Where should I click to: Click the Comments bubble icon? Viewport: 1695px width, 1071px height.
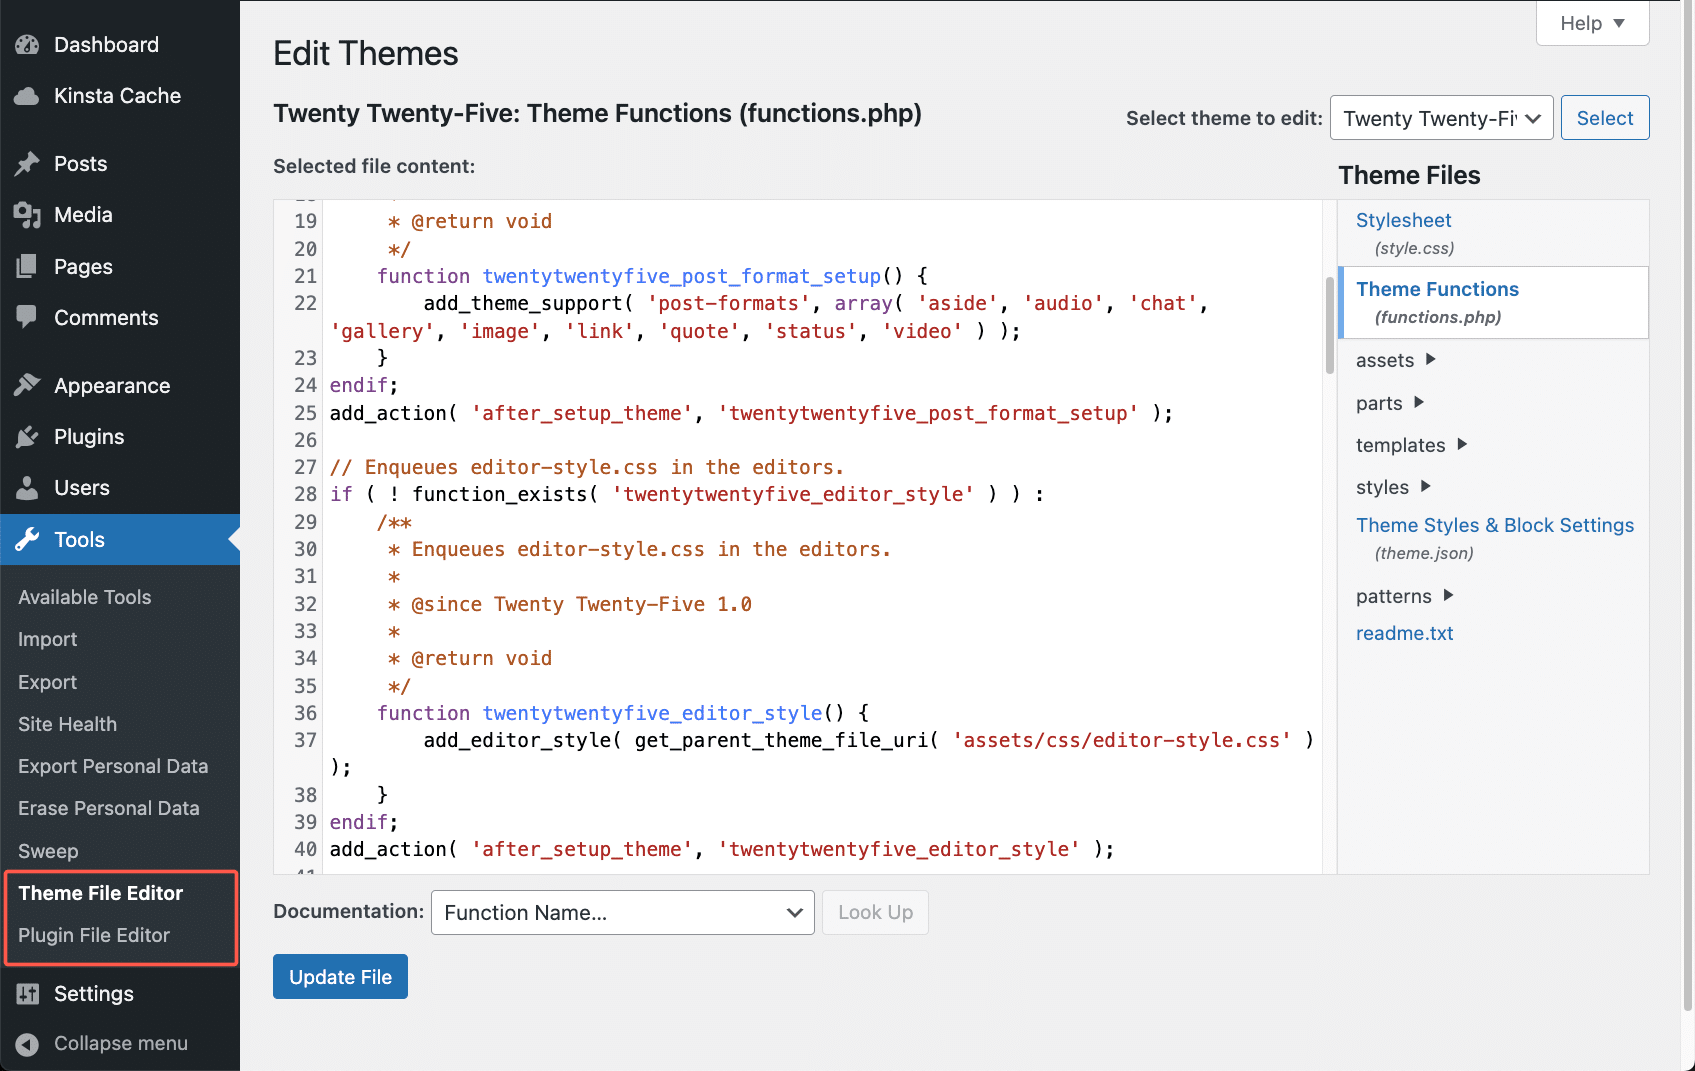(27, 318)
